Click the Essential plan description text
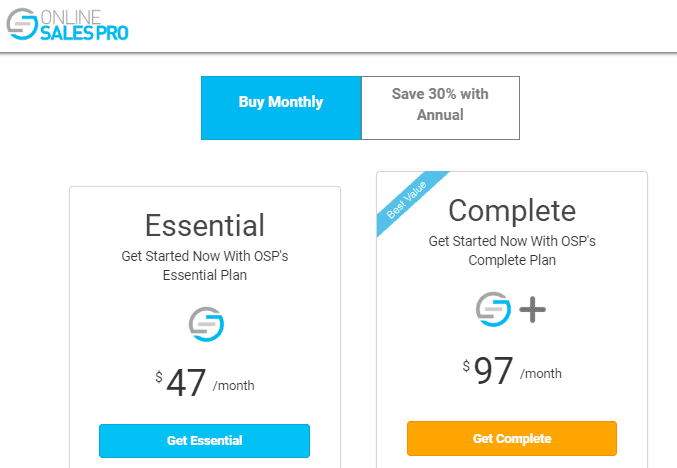The width and height of the screenshot is (677, 468). (205, 266)
